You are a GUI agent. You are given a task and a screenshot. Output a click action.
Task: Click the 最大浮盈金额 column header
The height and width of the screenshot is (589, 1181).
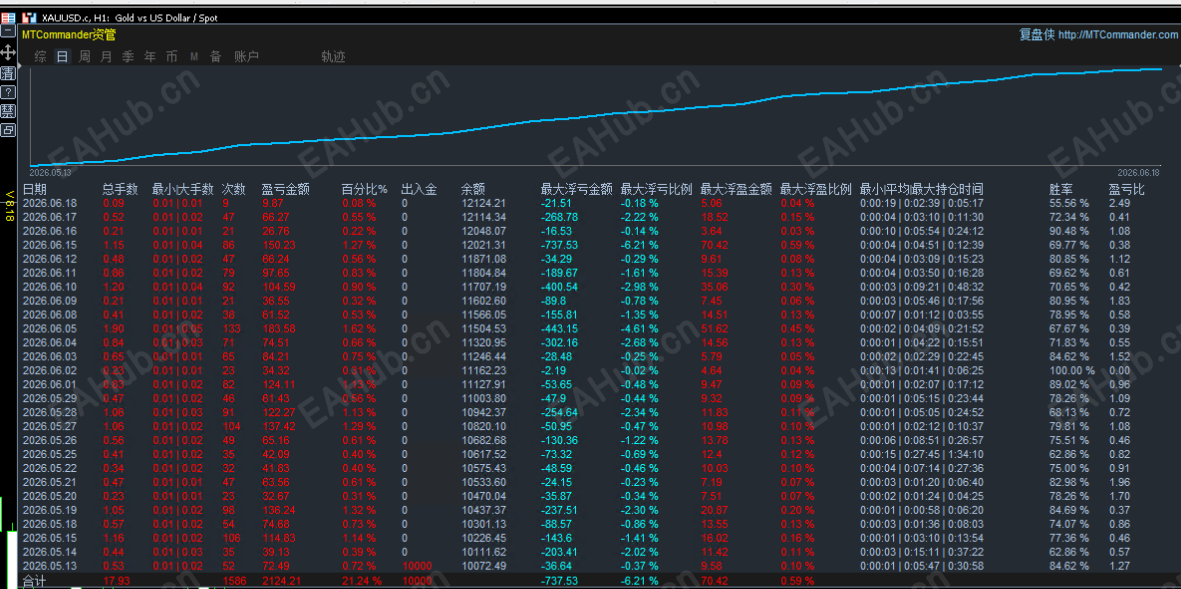(737, 189)
